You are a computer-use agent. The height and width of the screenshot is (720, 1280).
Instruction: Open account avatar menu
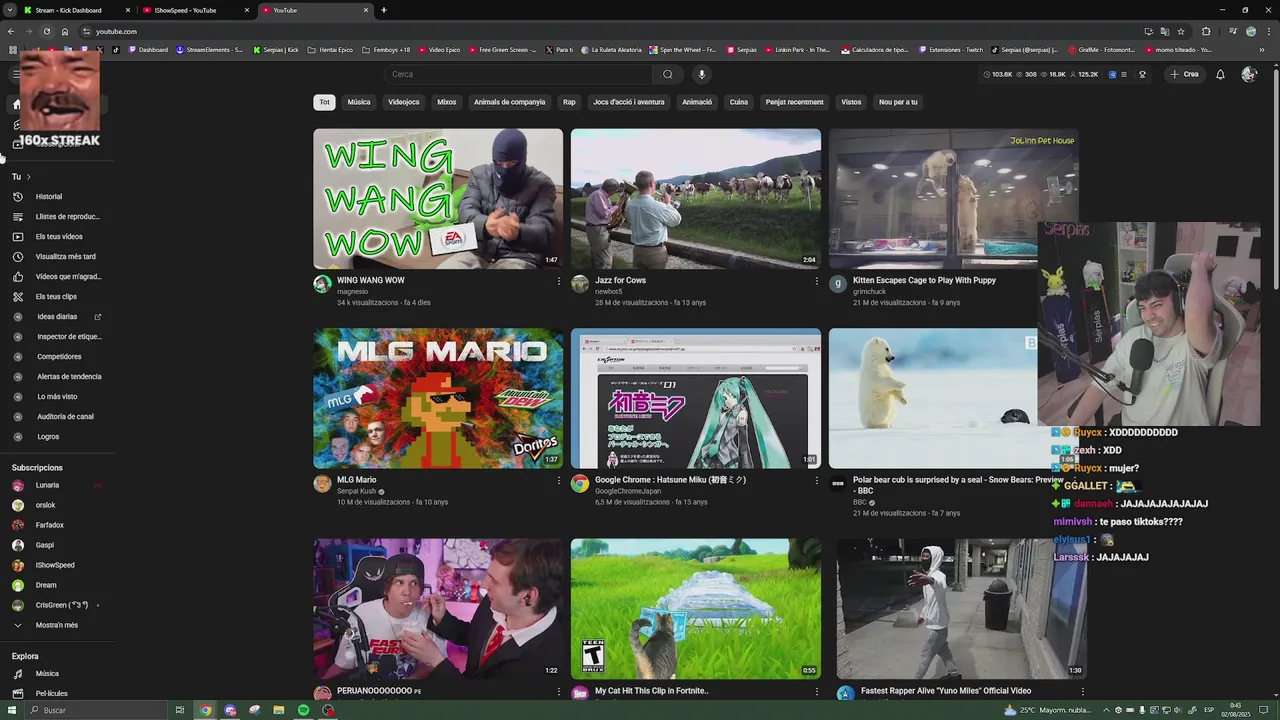tap(1248, 74)
